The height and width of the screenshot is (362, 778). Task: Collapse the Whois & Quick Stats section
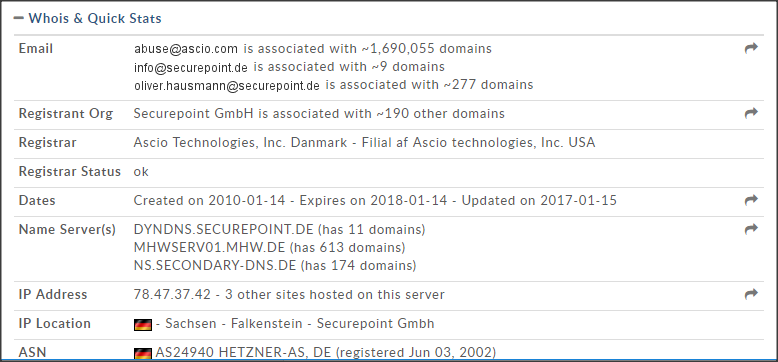coord(19,18)
